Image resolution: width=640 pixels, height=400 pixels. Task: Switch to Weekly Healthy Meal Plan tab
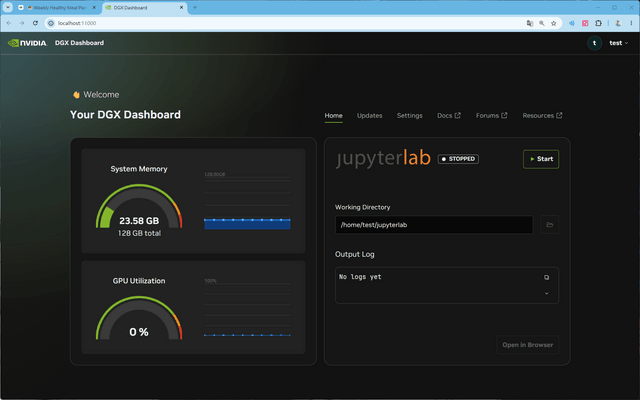pos(58,7)
